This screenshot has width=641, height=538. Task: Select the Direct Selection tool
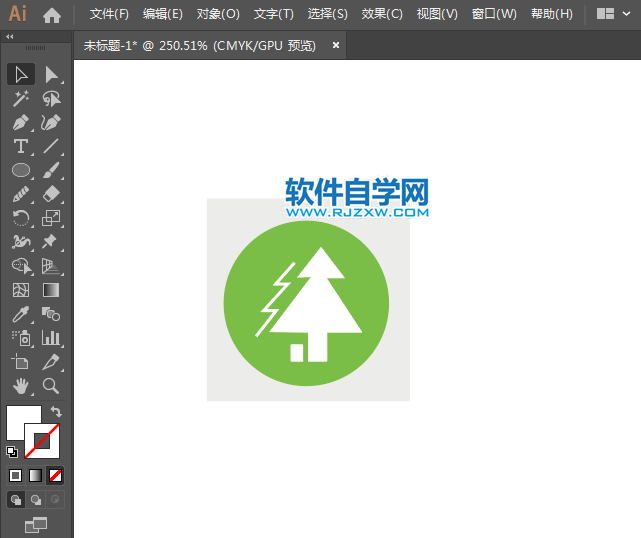tap(52, 74)
